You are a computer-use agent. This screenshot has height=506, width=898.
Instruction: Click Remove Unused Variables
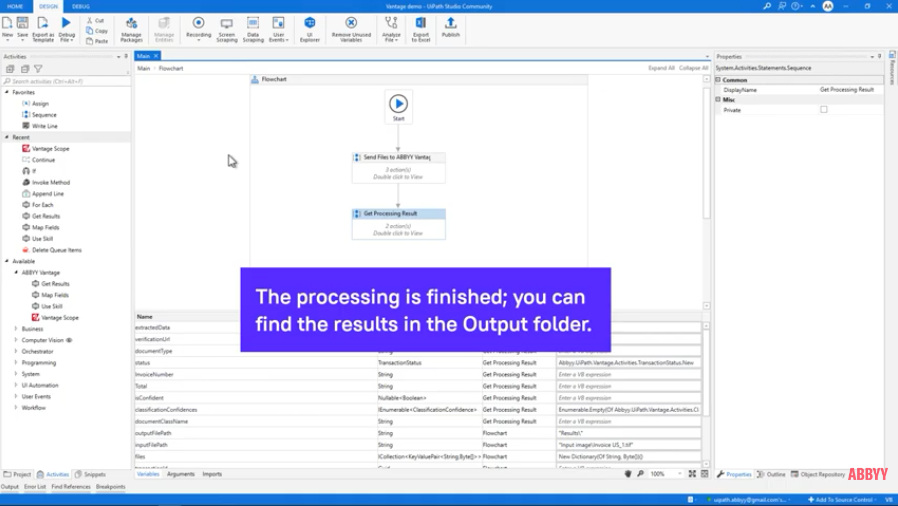pyautogui.click(x=351, y=29)
